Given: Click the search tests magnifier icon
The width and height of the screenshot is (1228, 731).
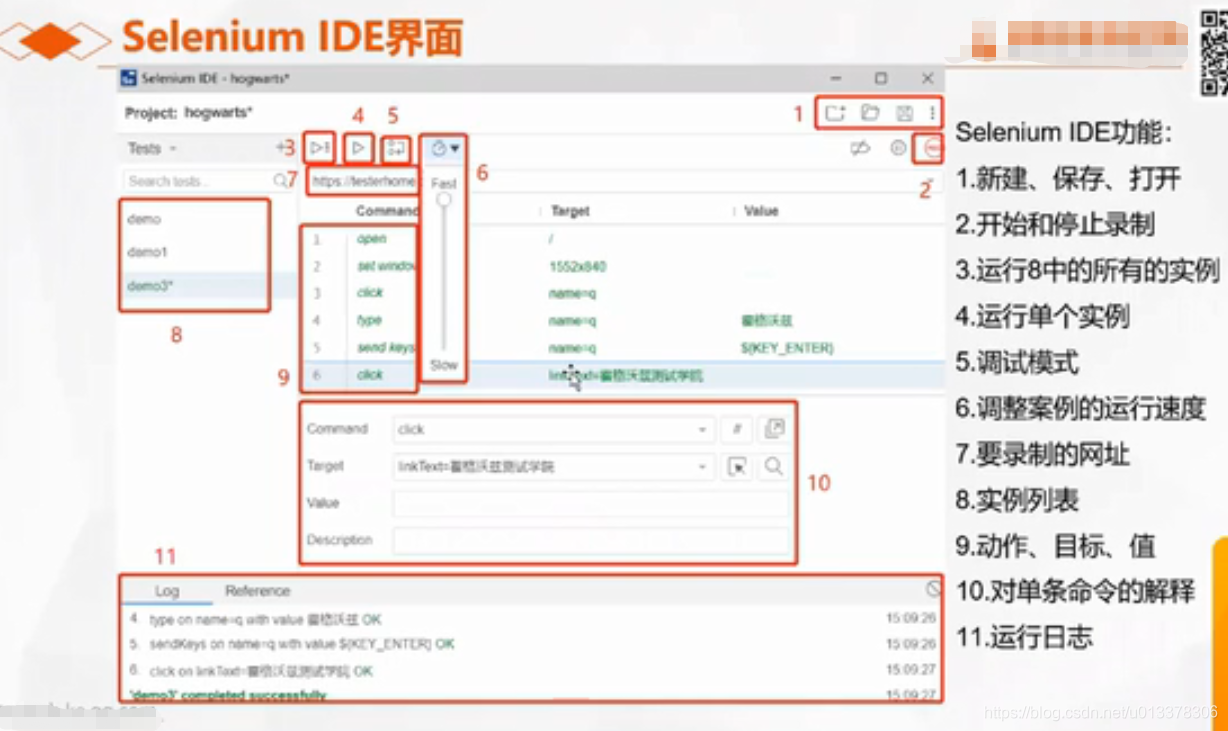Looking at the screenshot, I should click(280, 181).
